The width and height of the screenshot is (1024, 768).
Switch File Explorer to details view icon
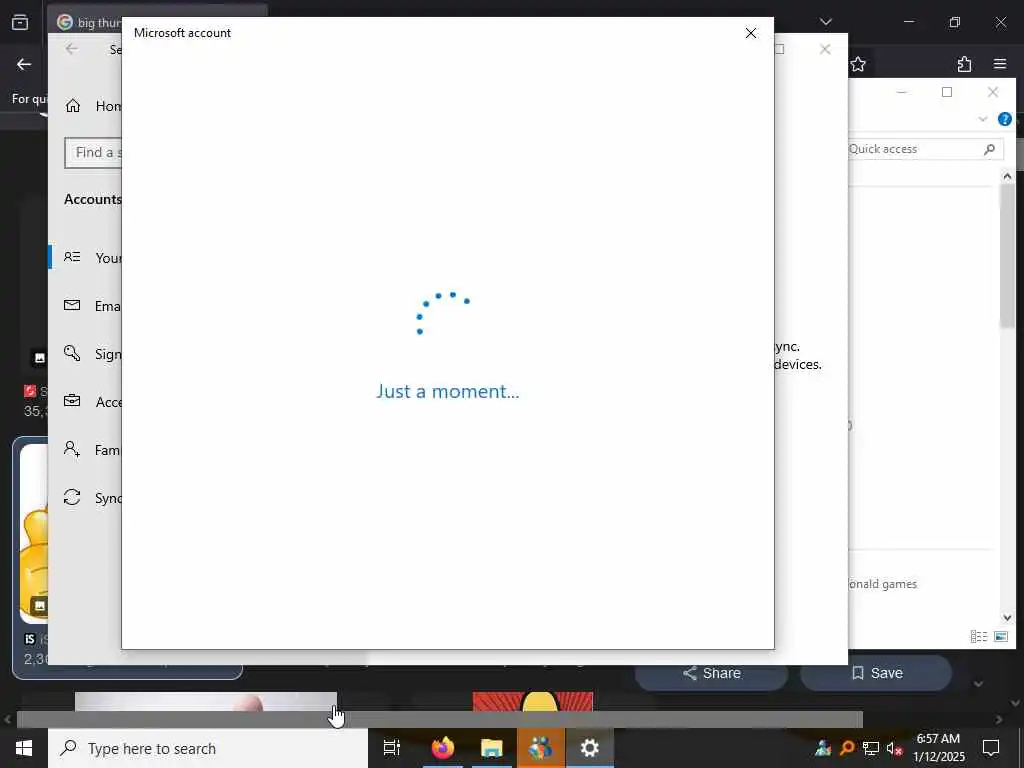(x=978, y=636)
